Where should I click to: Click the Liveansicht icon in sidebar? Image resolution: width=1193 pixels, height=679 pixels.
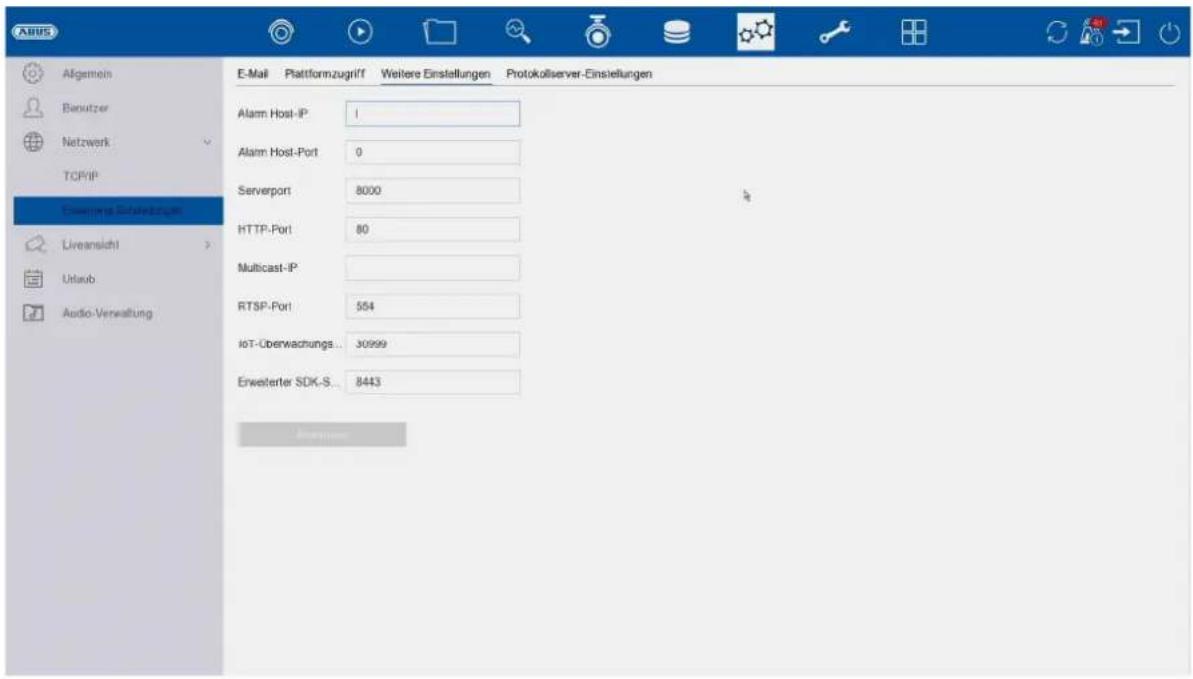click(x=33, y=244)
